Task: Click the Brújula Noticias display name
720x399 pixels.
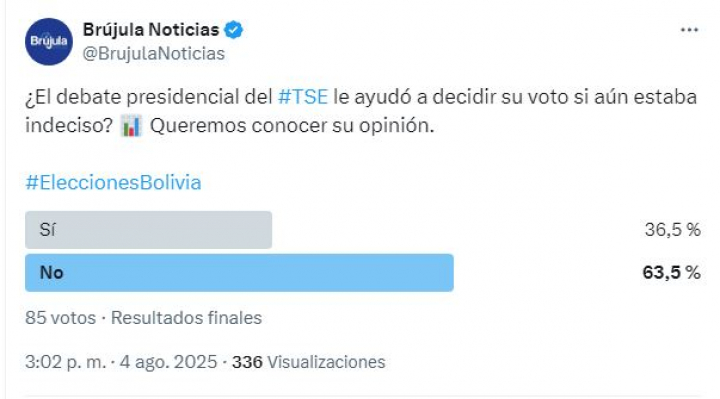Action: pyautogui.click(x=151, y=30)
